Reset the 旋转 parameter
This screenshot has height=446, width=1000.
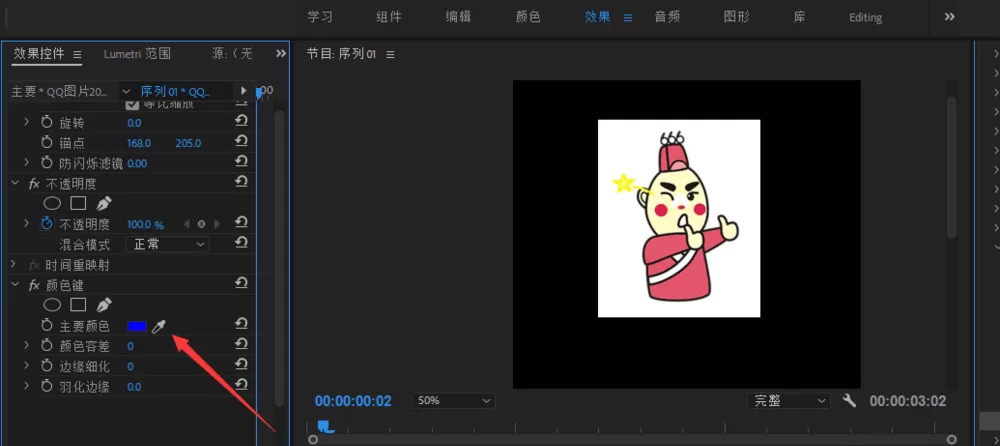point(241,121)
